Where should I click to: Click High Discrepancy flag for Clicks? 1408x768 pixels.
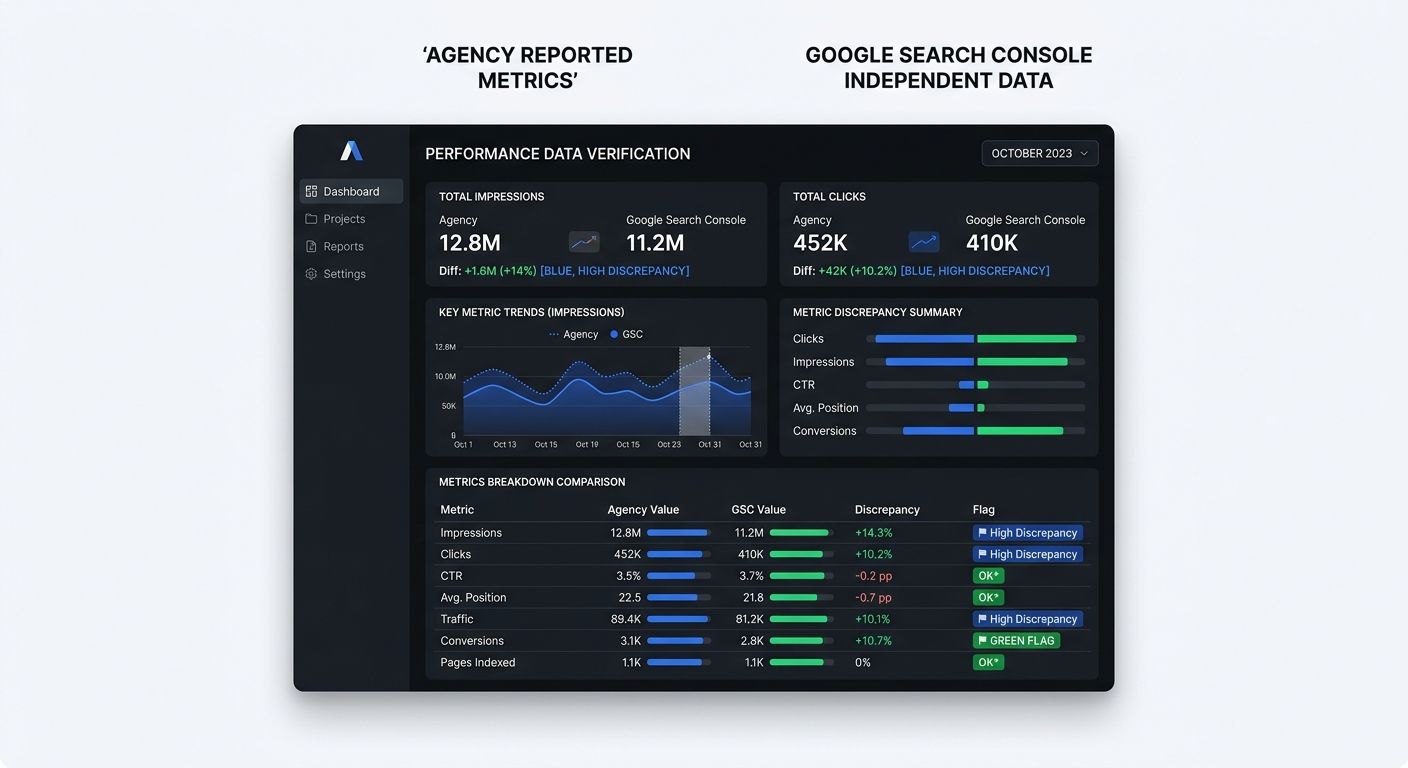click(1028, 554)
